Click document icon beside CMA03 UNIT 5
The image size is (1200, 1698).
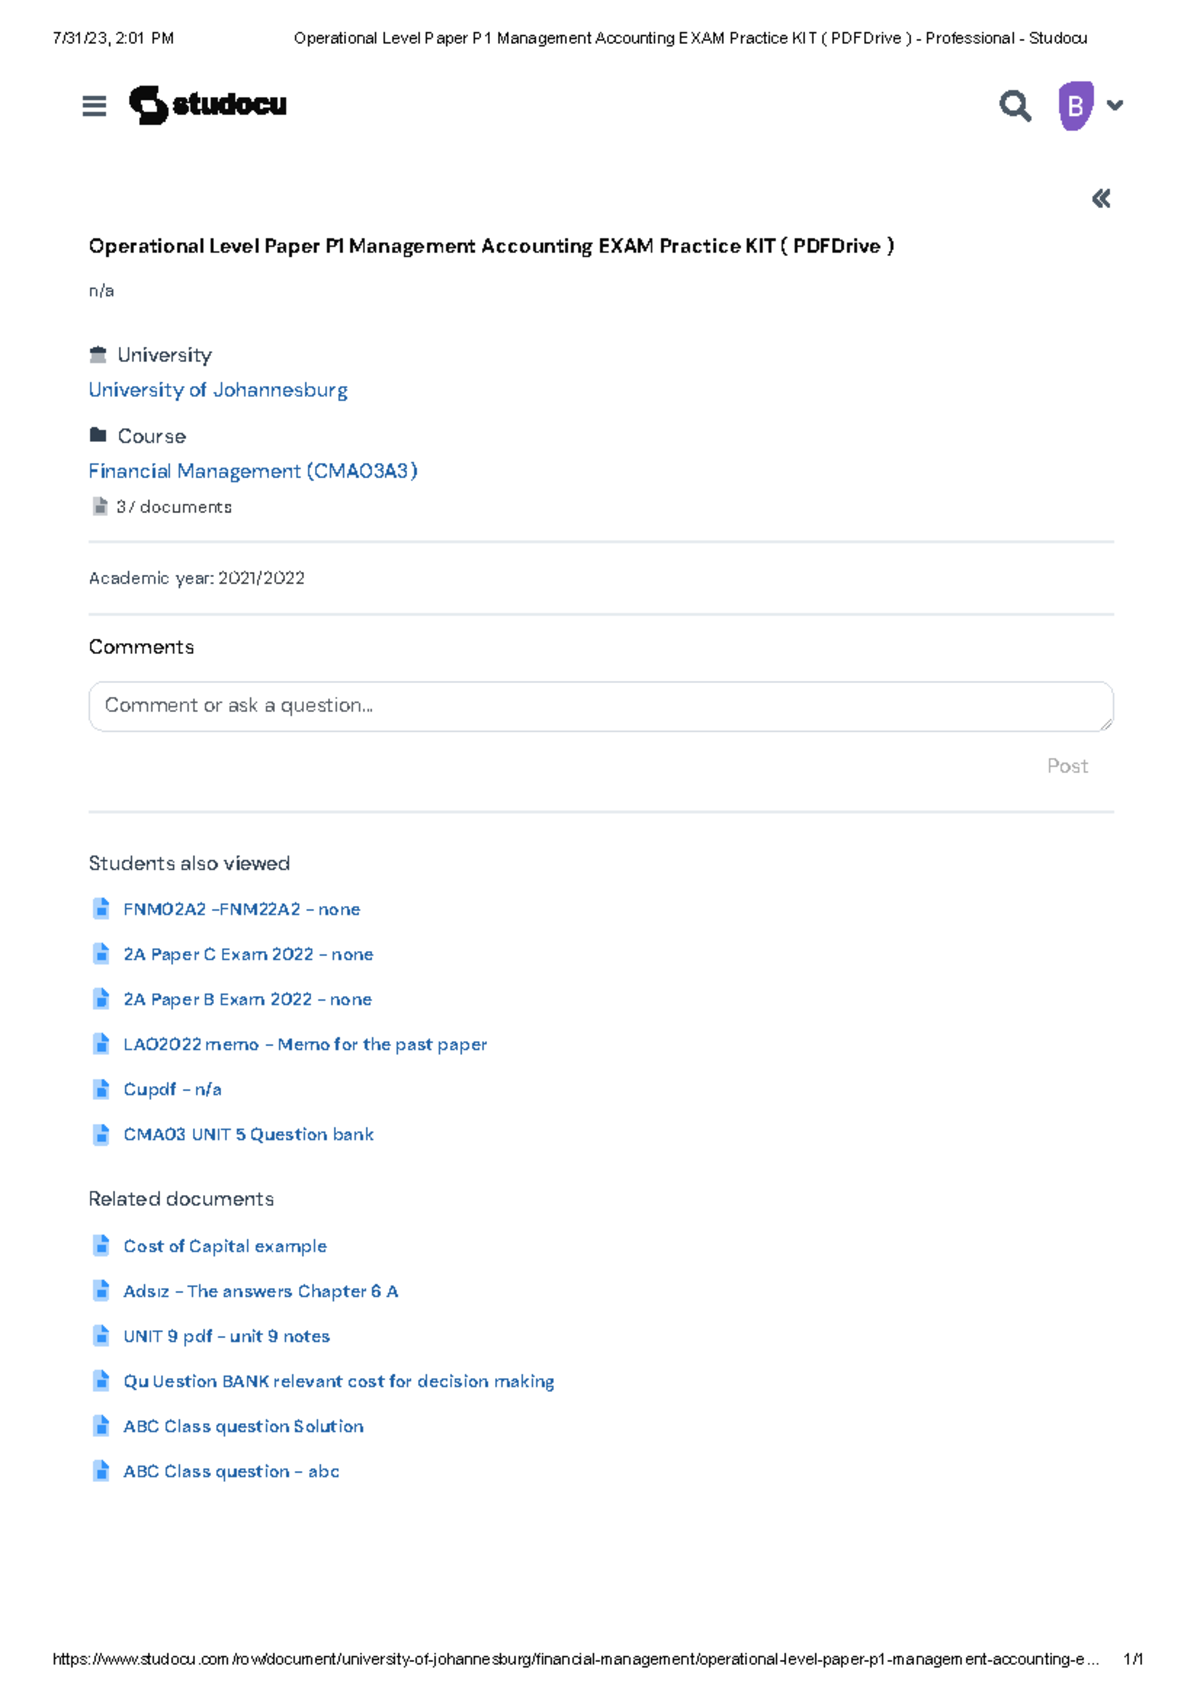(x=101, y=1134)
